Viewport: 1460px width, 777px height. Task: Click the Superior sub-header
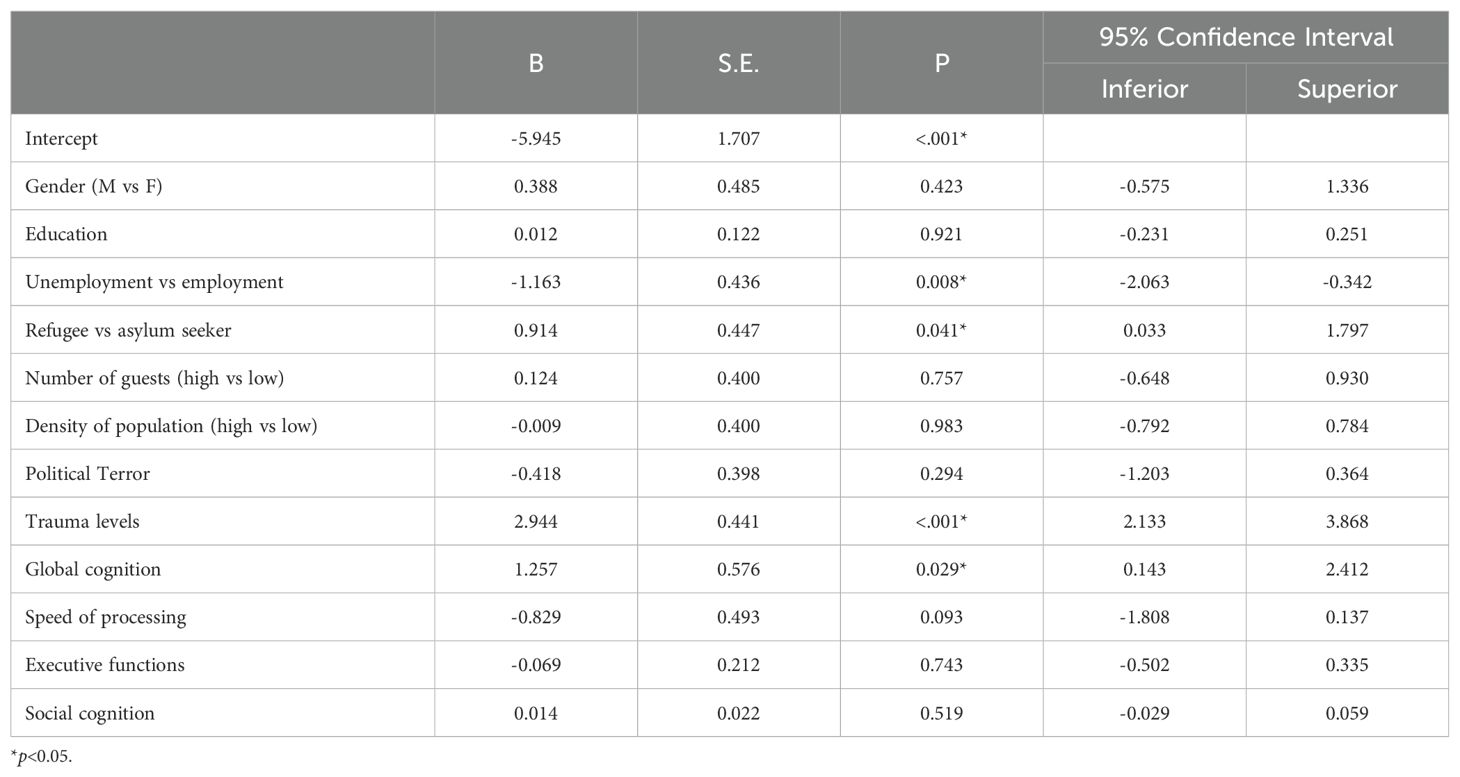point(1347,89)
